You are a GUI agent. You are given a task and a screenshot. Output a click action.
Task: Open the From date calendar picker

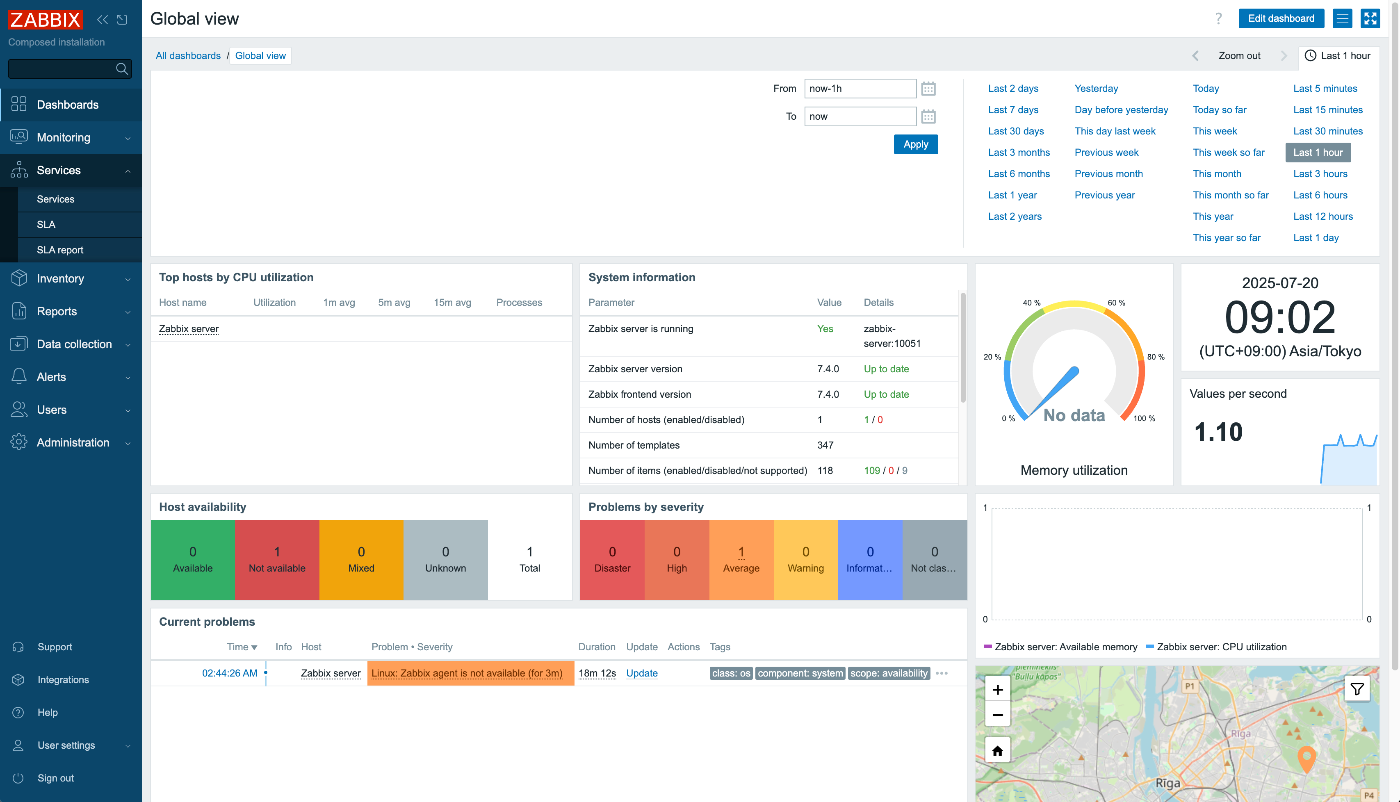[x=928, y=88]
